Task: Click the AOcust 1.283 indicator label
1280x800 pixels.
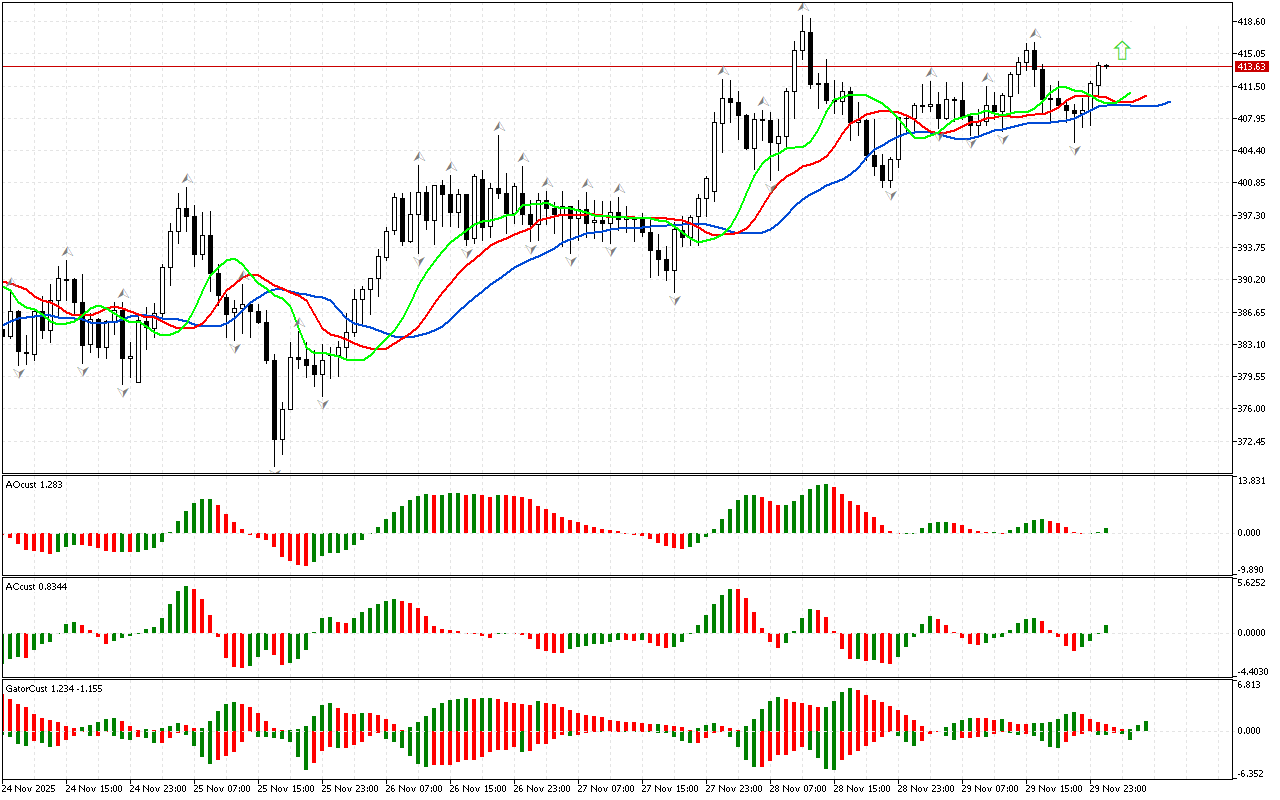Action: [x=34, y=485]
